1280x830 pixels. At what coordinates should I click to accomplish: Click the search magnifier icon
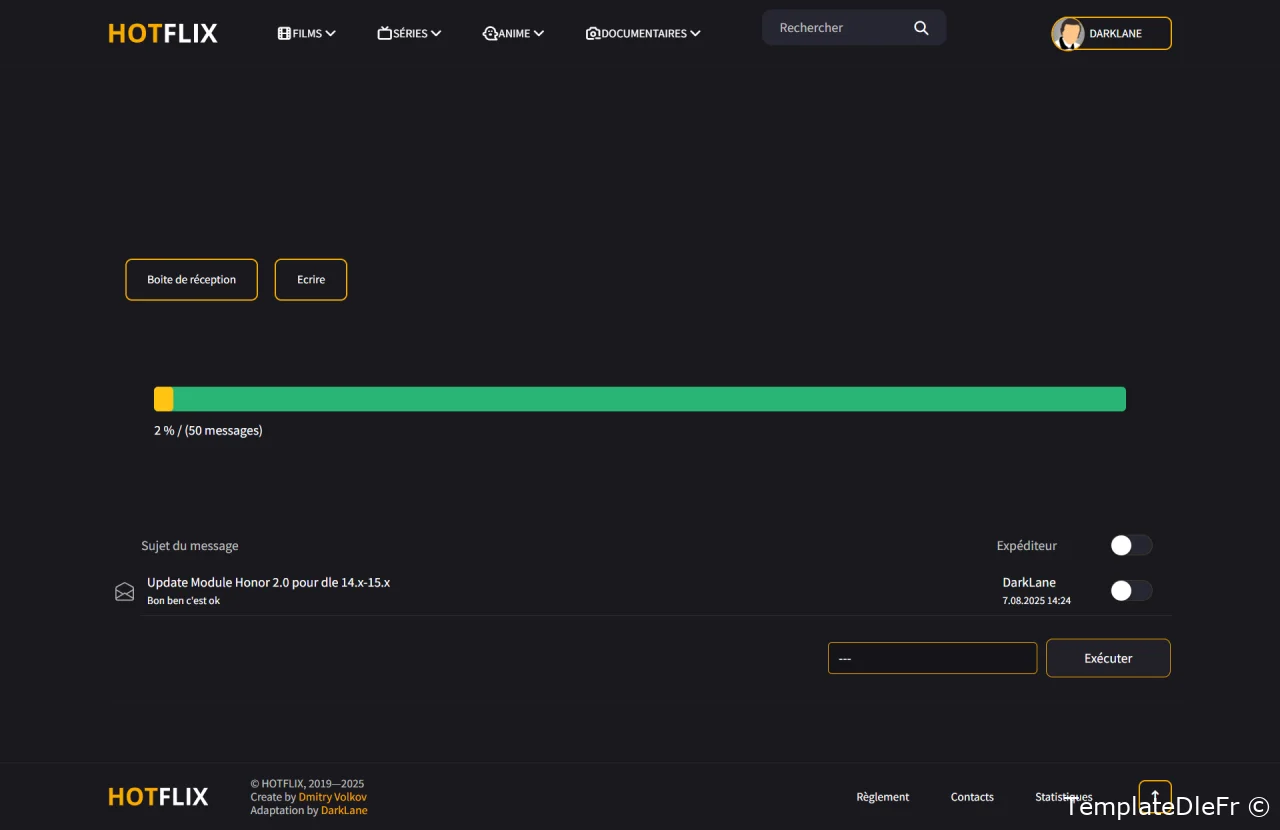point(921,28)
